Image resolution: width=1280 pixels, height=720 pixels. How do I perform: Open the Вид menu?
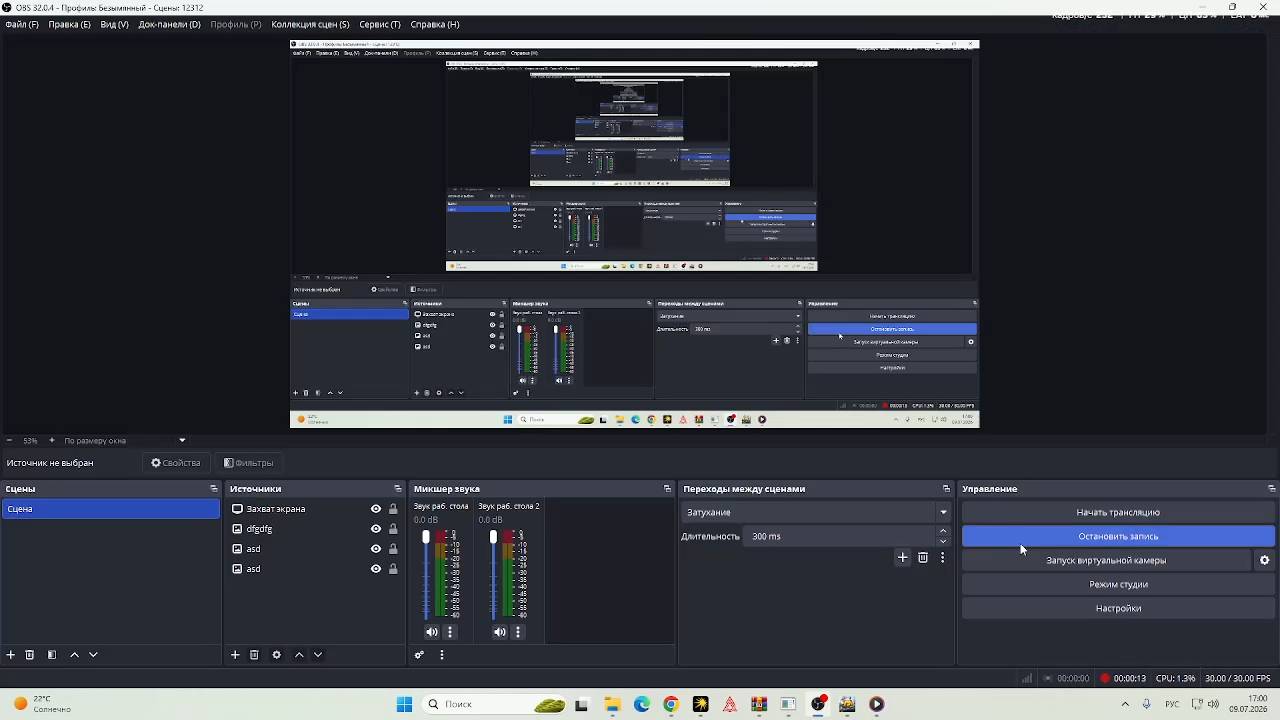point(114,24)
